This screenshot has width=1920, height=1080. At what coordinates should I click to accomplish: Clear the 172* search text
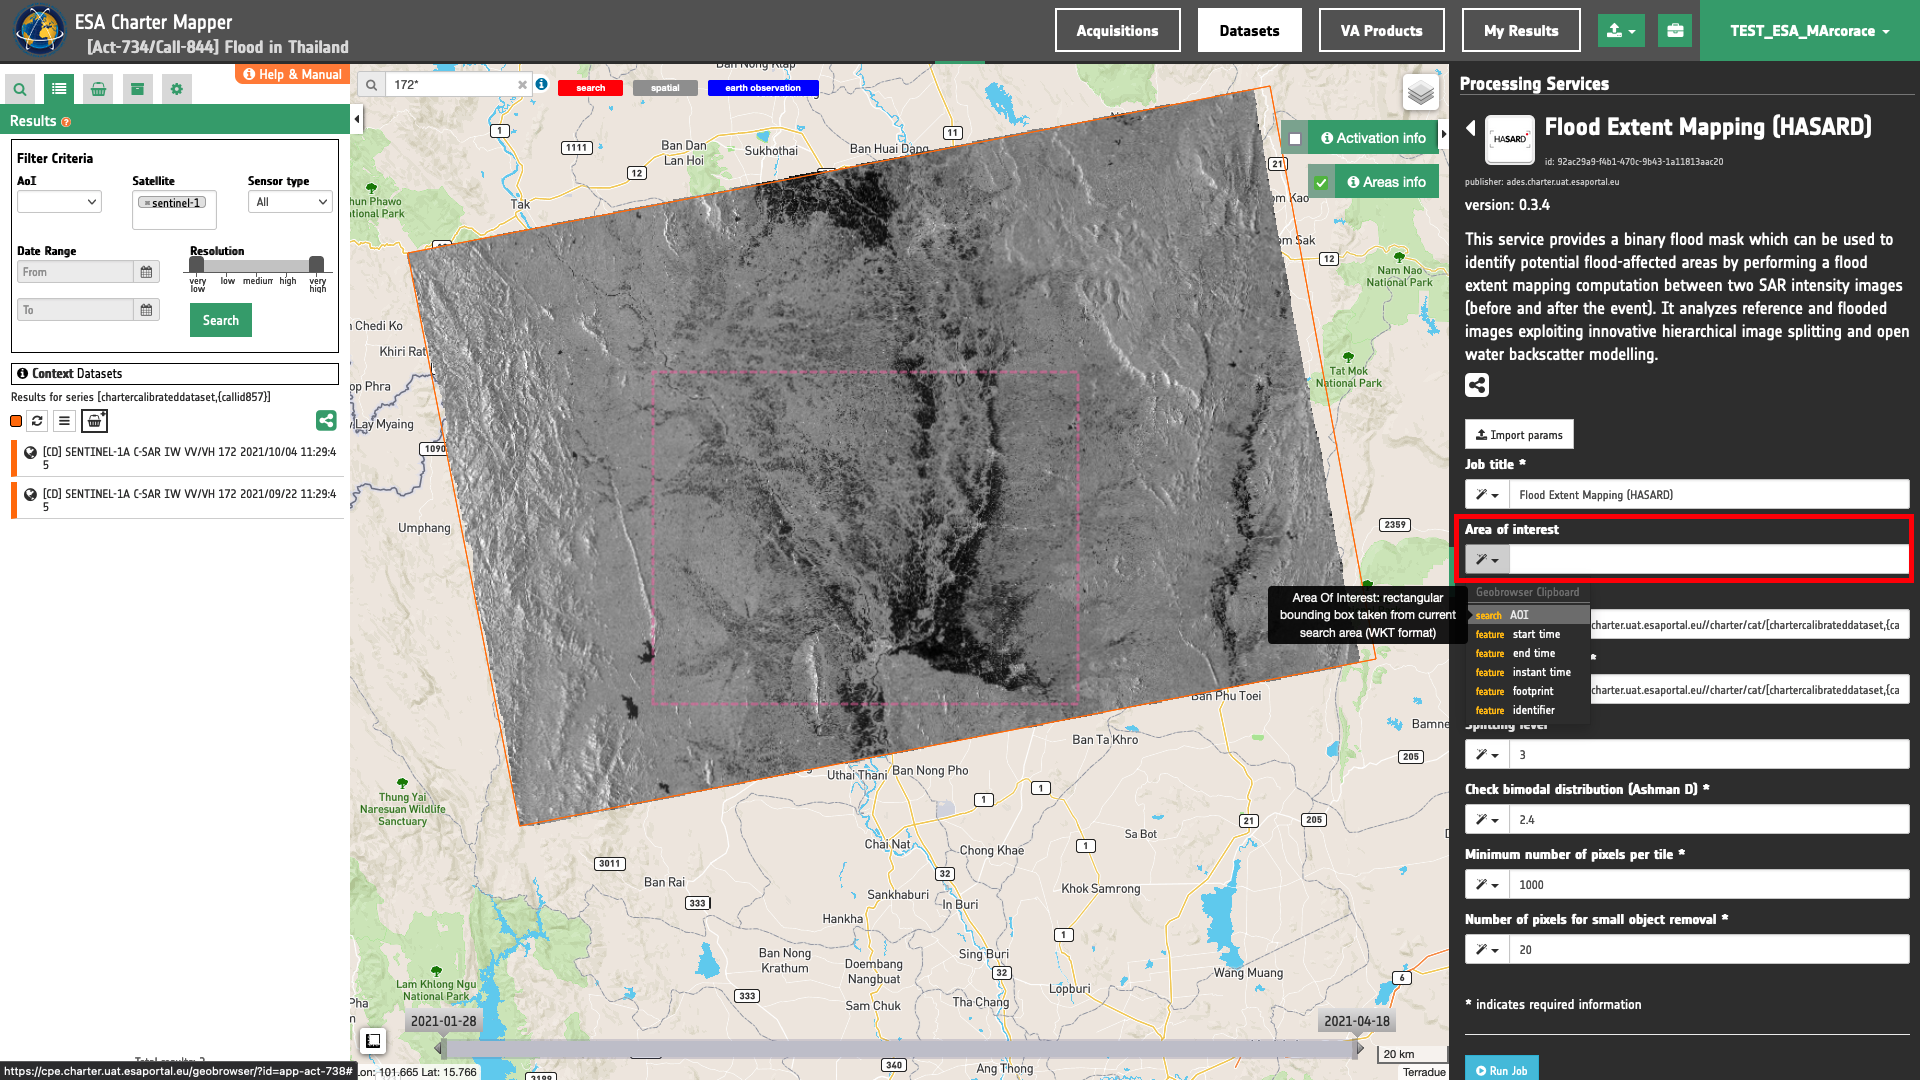pyautogui.click(x=522, y=85)
